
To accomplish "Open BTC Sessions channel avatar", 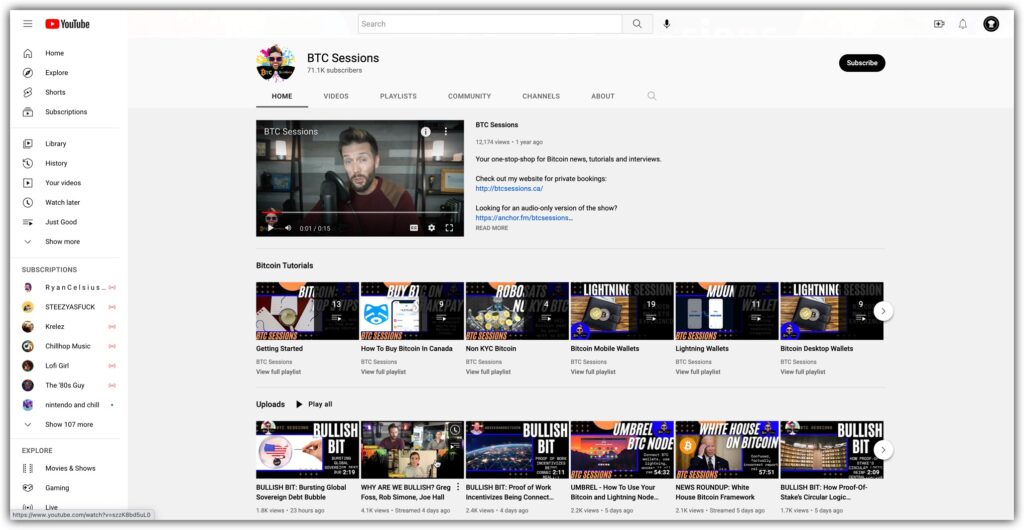I will tap(276, 63).
